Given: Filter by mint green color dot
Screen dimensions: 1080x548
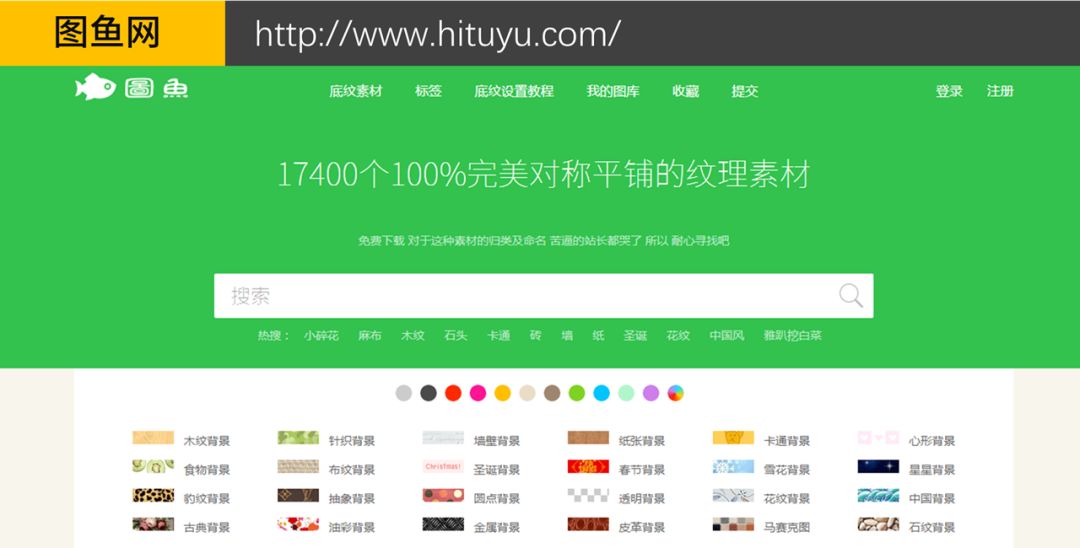Looking at the screenshot, I should pyautogui.click(x=626, y=393).
